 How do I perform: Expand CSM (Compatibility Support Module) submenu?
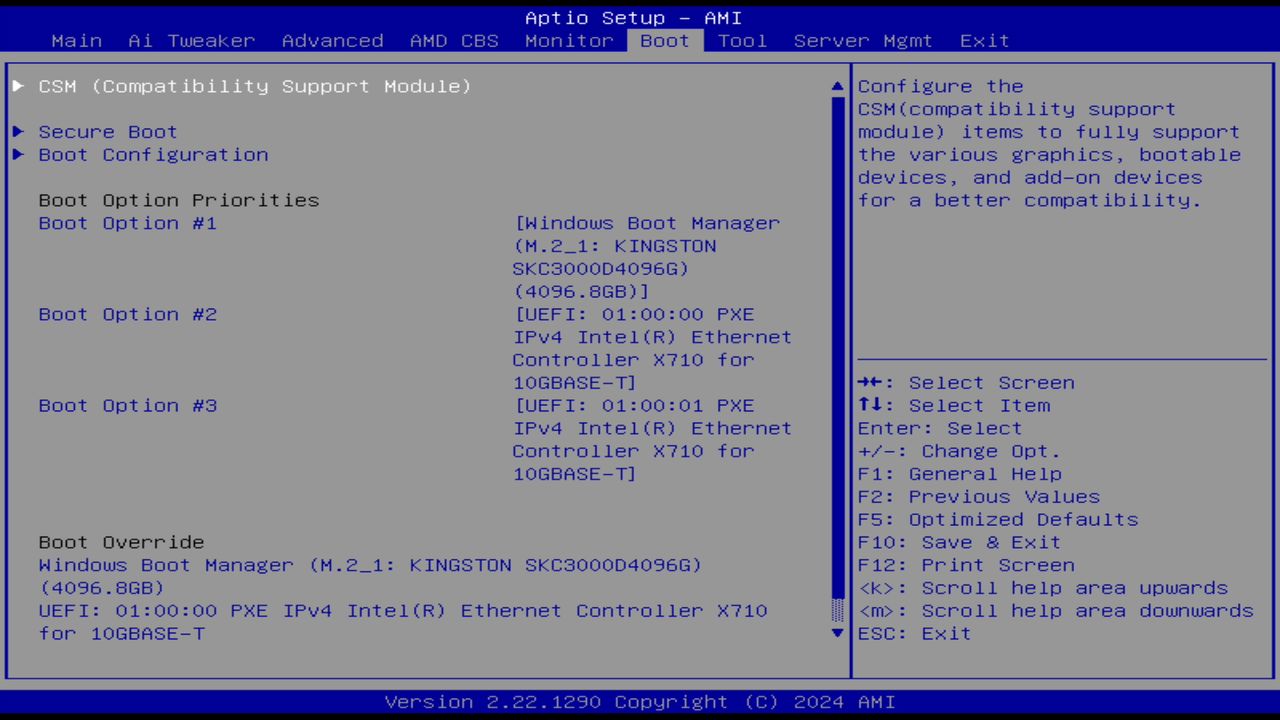coord(255,86)
